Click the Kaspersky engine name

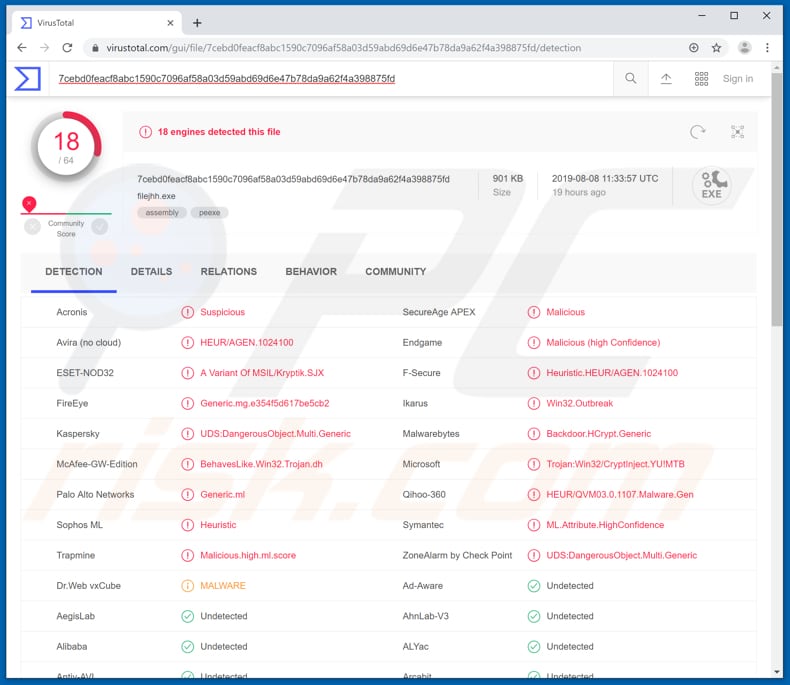(78, 434)
